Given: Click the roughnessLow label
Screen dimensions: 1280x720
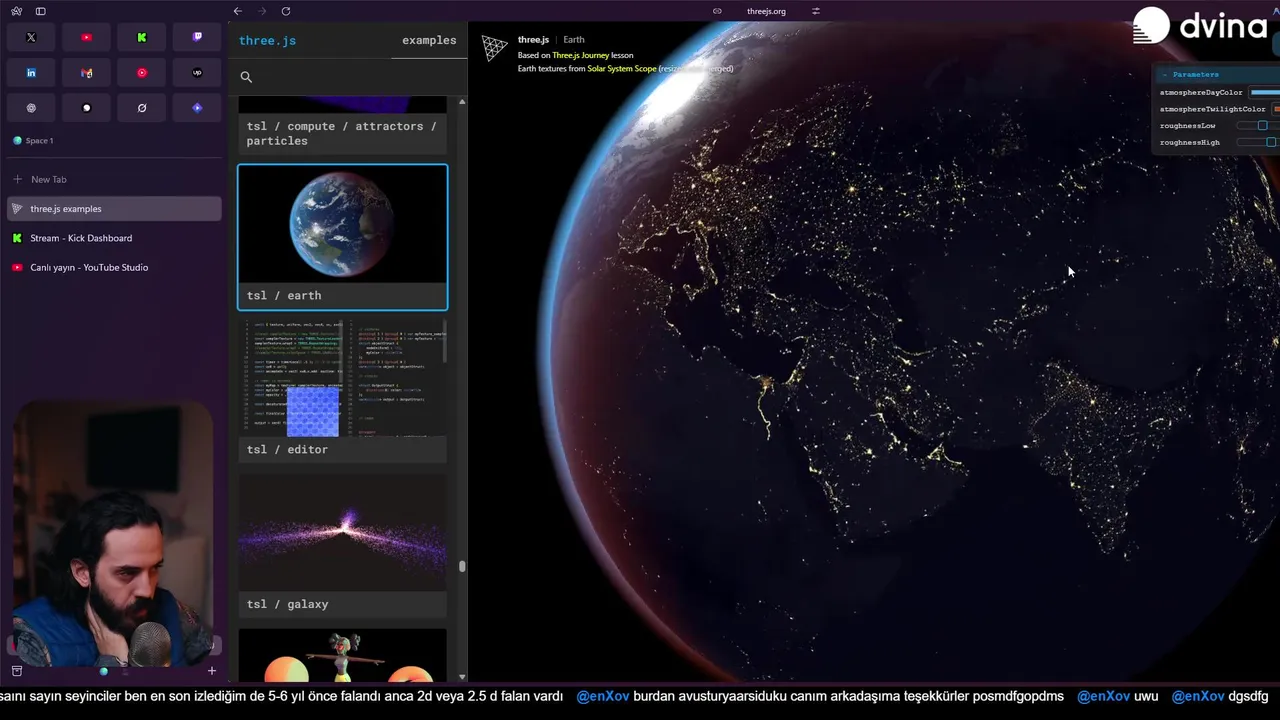Looking at the screenshot, I should coord(1188,126).
